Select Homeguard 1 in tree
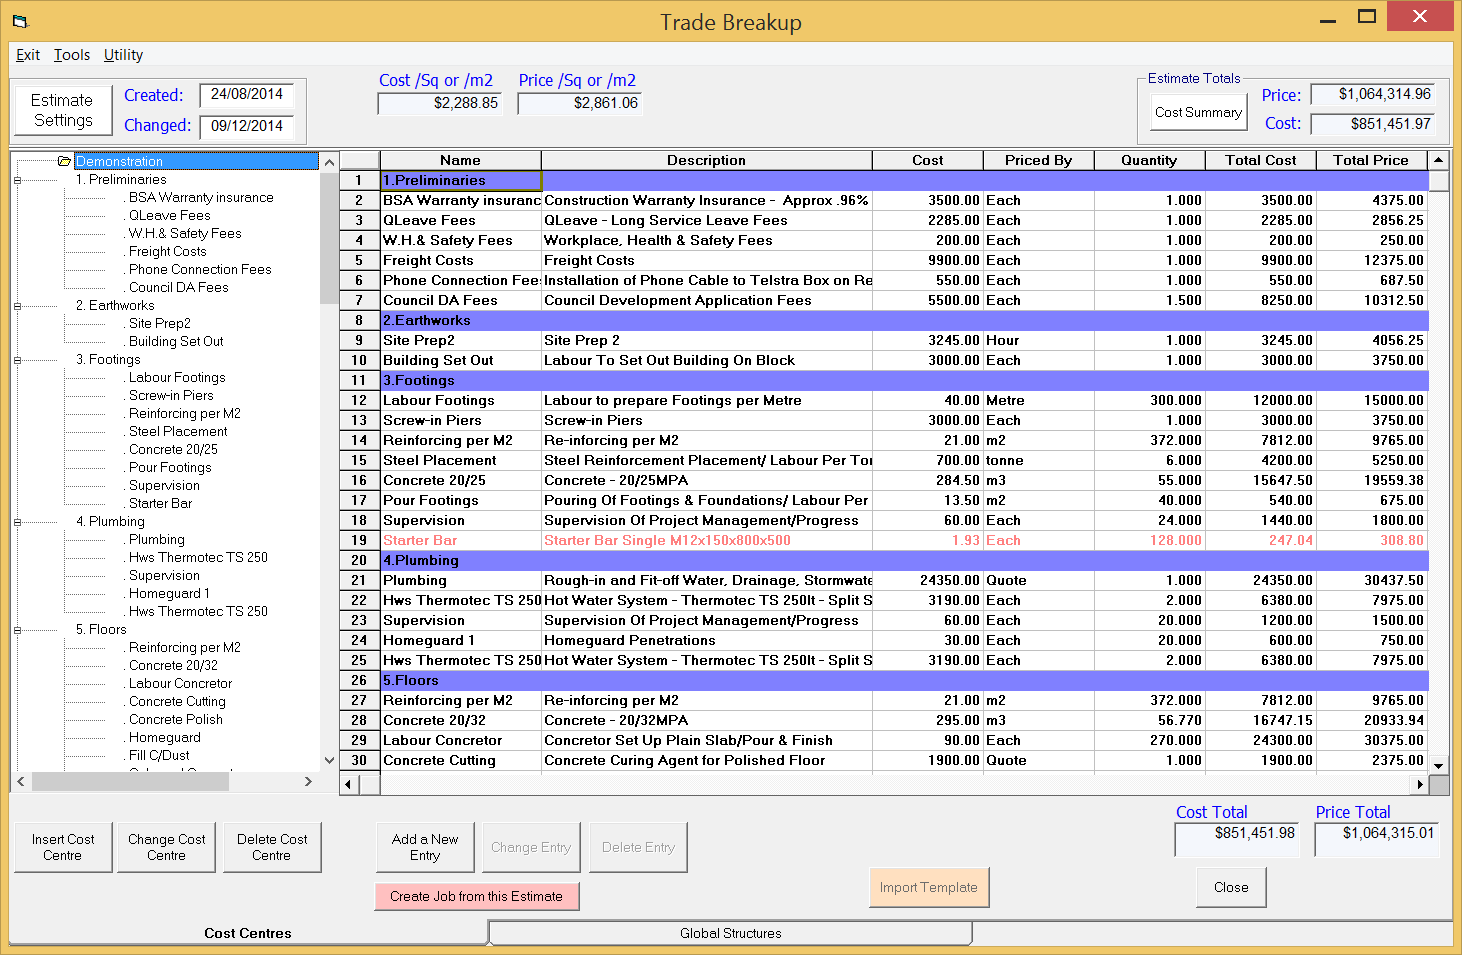This screenshot has height=955, width=1462. coord(169,593)
